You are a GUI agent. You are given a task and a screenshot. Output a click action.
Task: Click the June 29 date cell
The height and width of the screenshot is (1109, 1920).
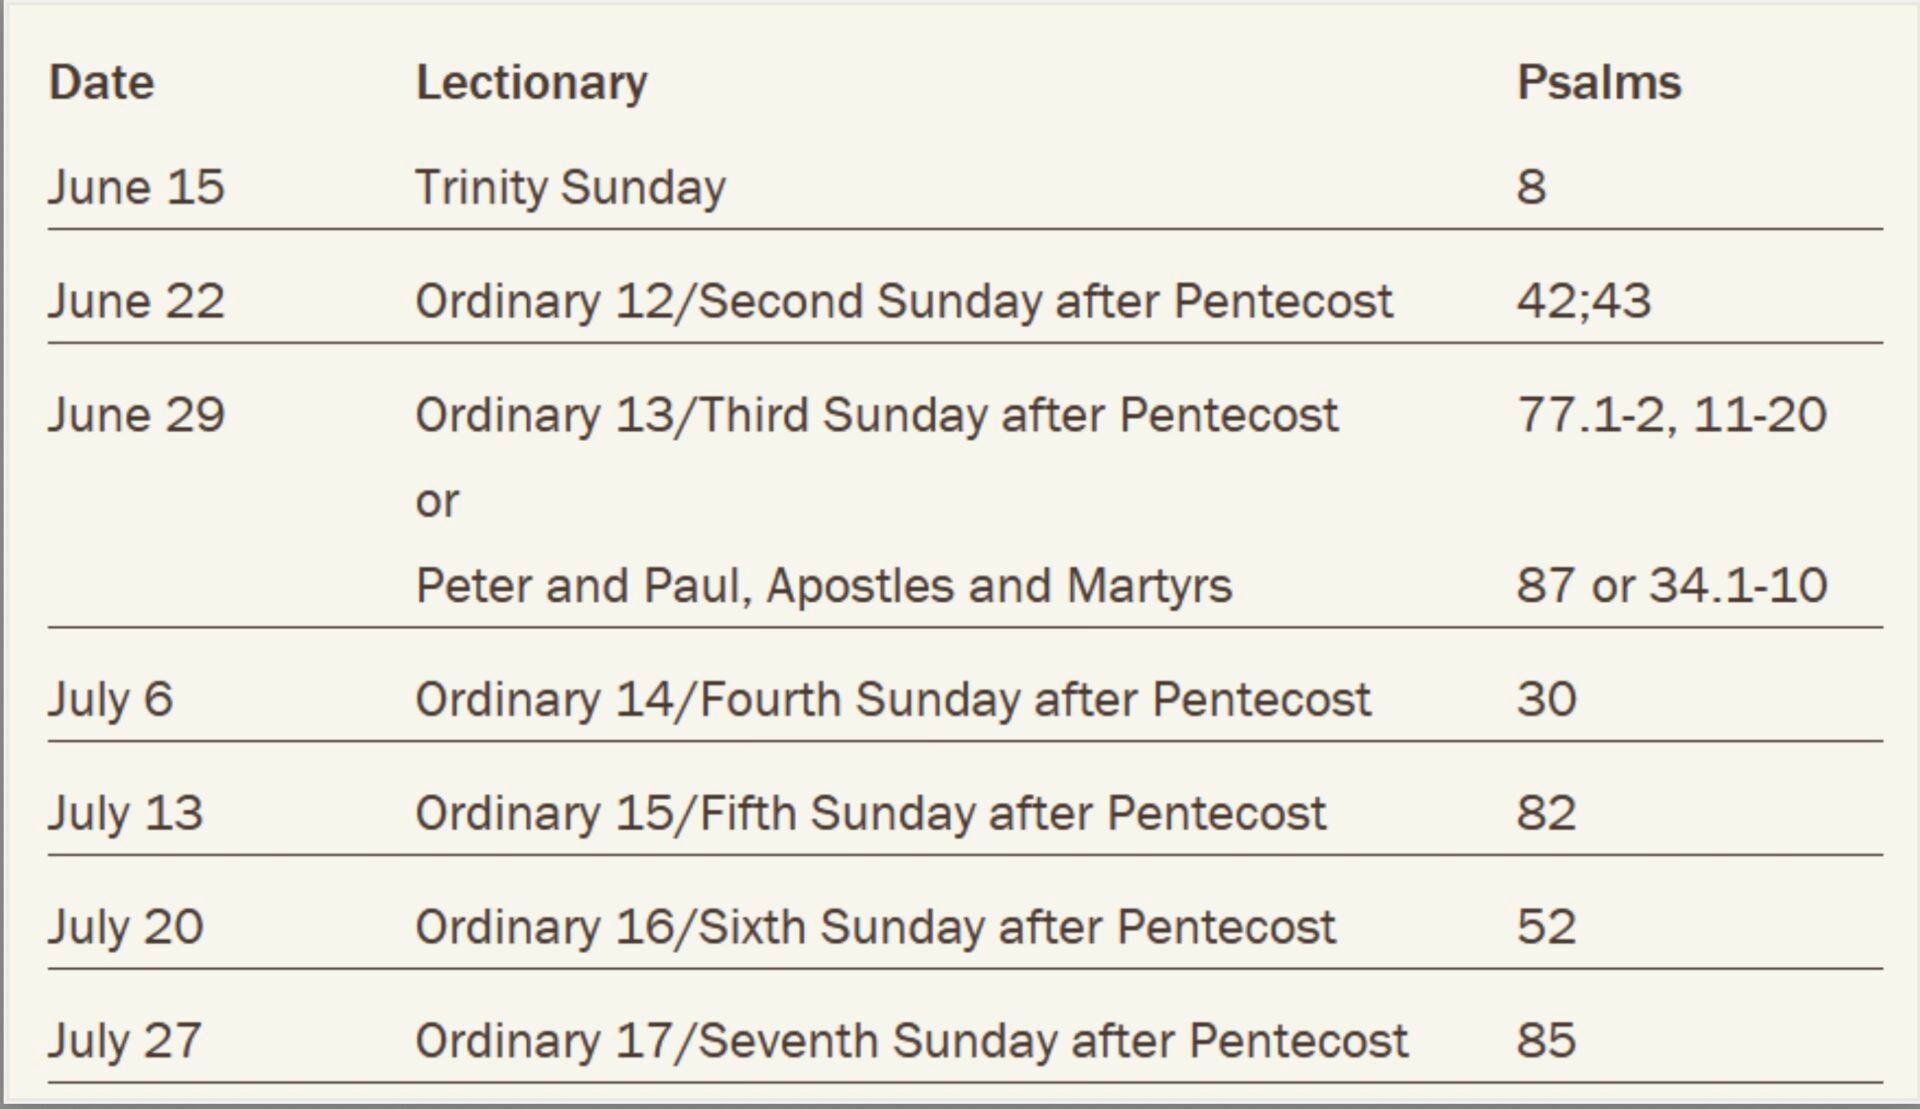point(136,415)
